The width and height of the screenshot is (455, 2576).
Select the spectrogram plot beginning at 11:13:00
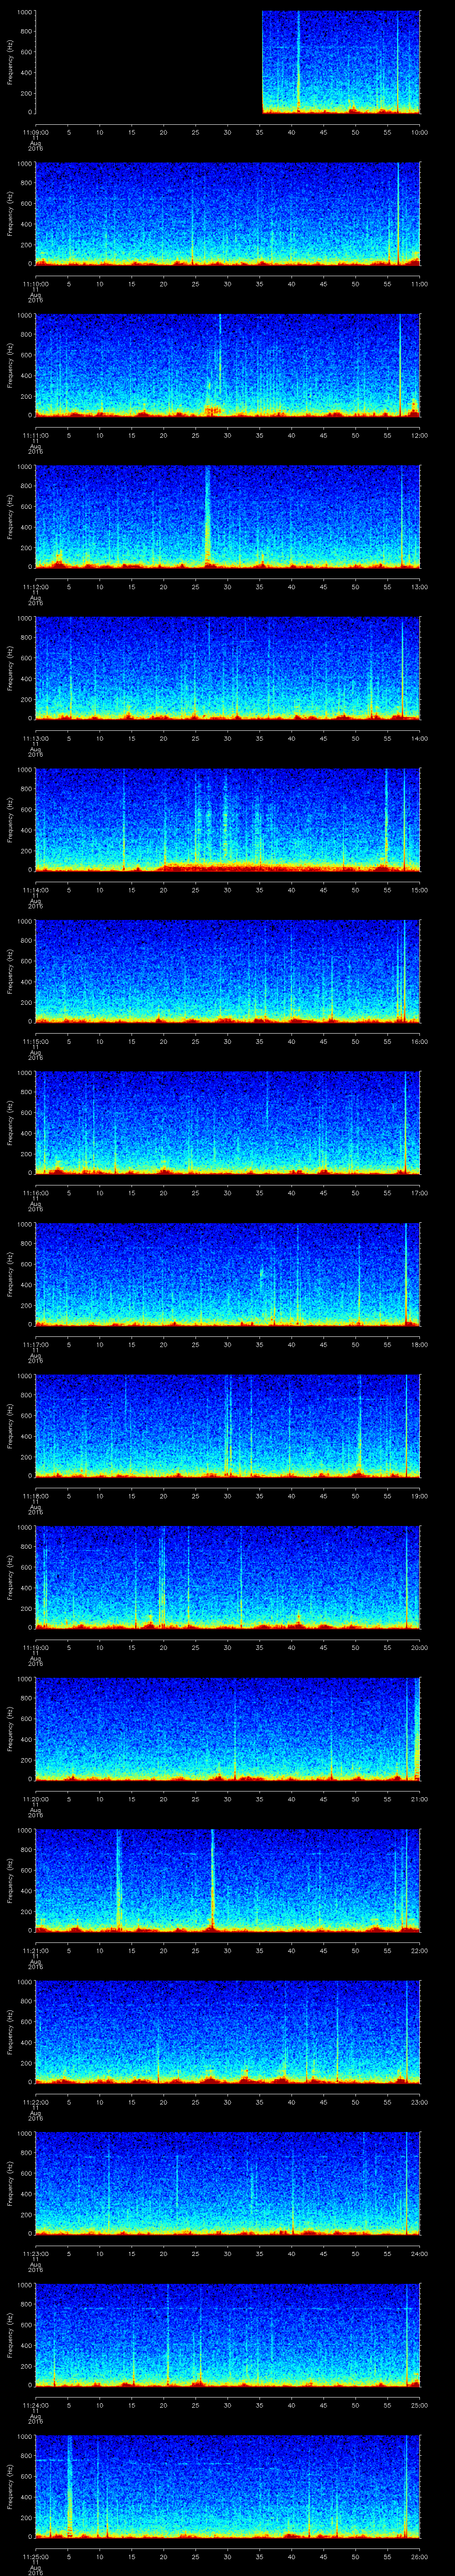click(x=228, y=668)
